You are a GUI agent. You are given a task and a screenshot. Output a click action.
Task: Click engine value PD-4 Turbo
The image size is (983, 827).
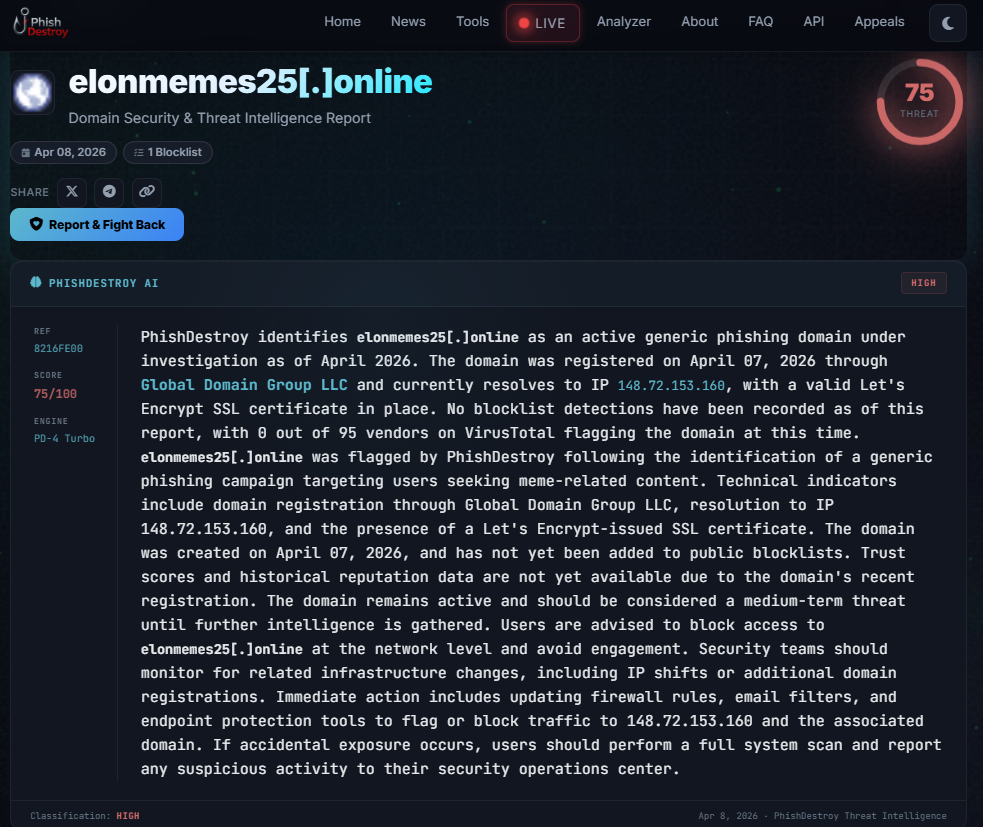(x=64, y=438)
